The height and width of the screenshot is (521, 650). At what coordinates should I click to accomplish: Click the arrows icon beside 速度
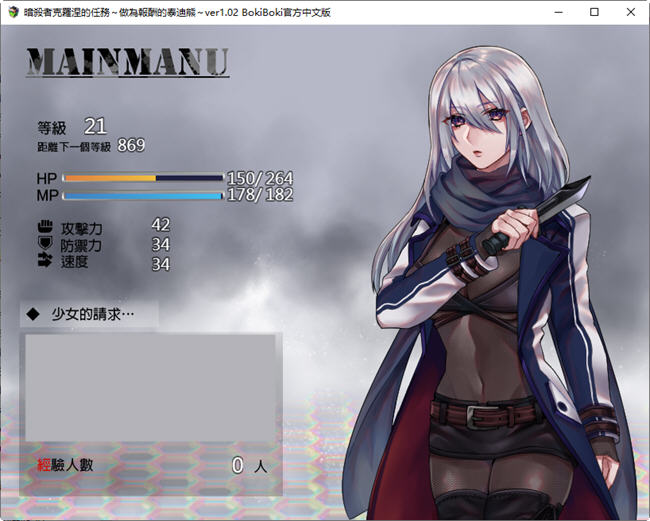tap(43, 262)
